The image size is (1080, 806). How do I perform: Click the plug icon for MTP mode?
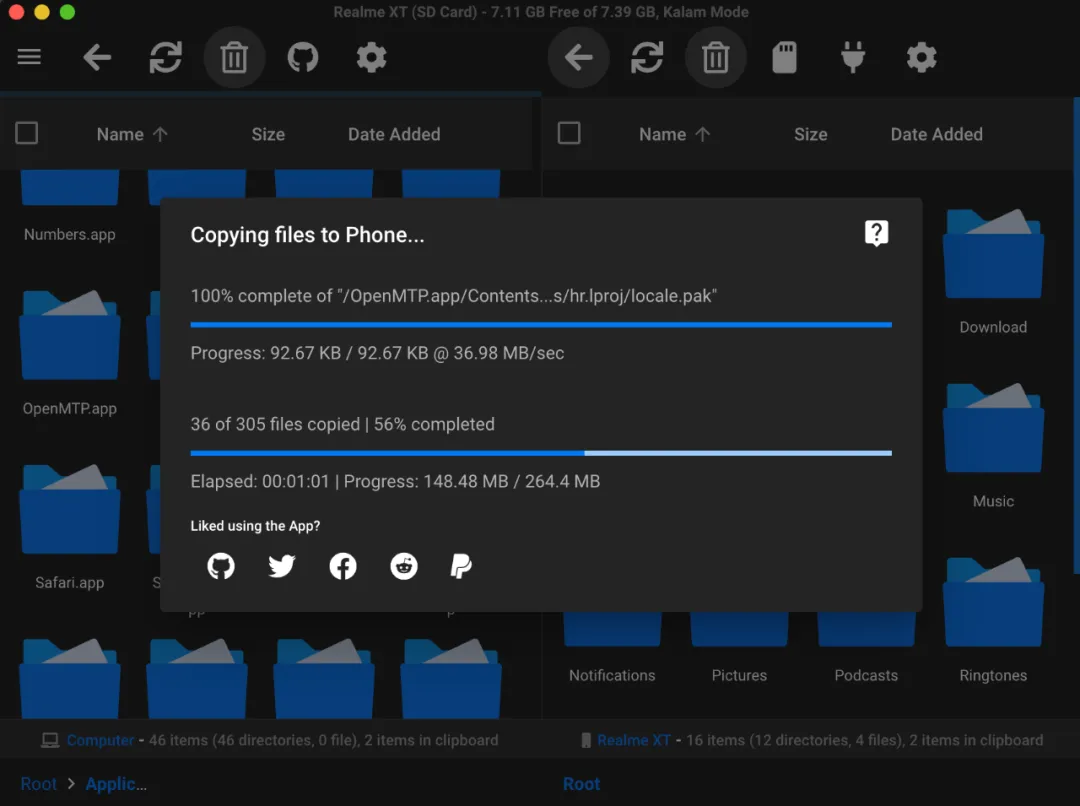(x=853, y=57)
